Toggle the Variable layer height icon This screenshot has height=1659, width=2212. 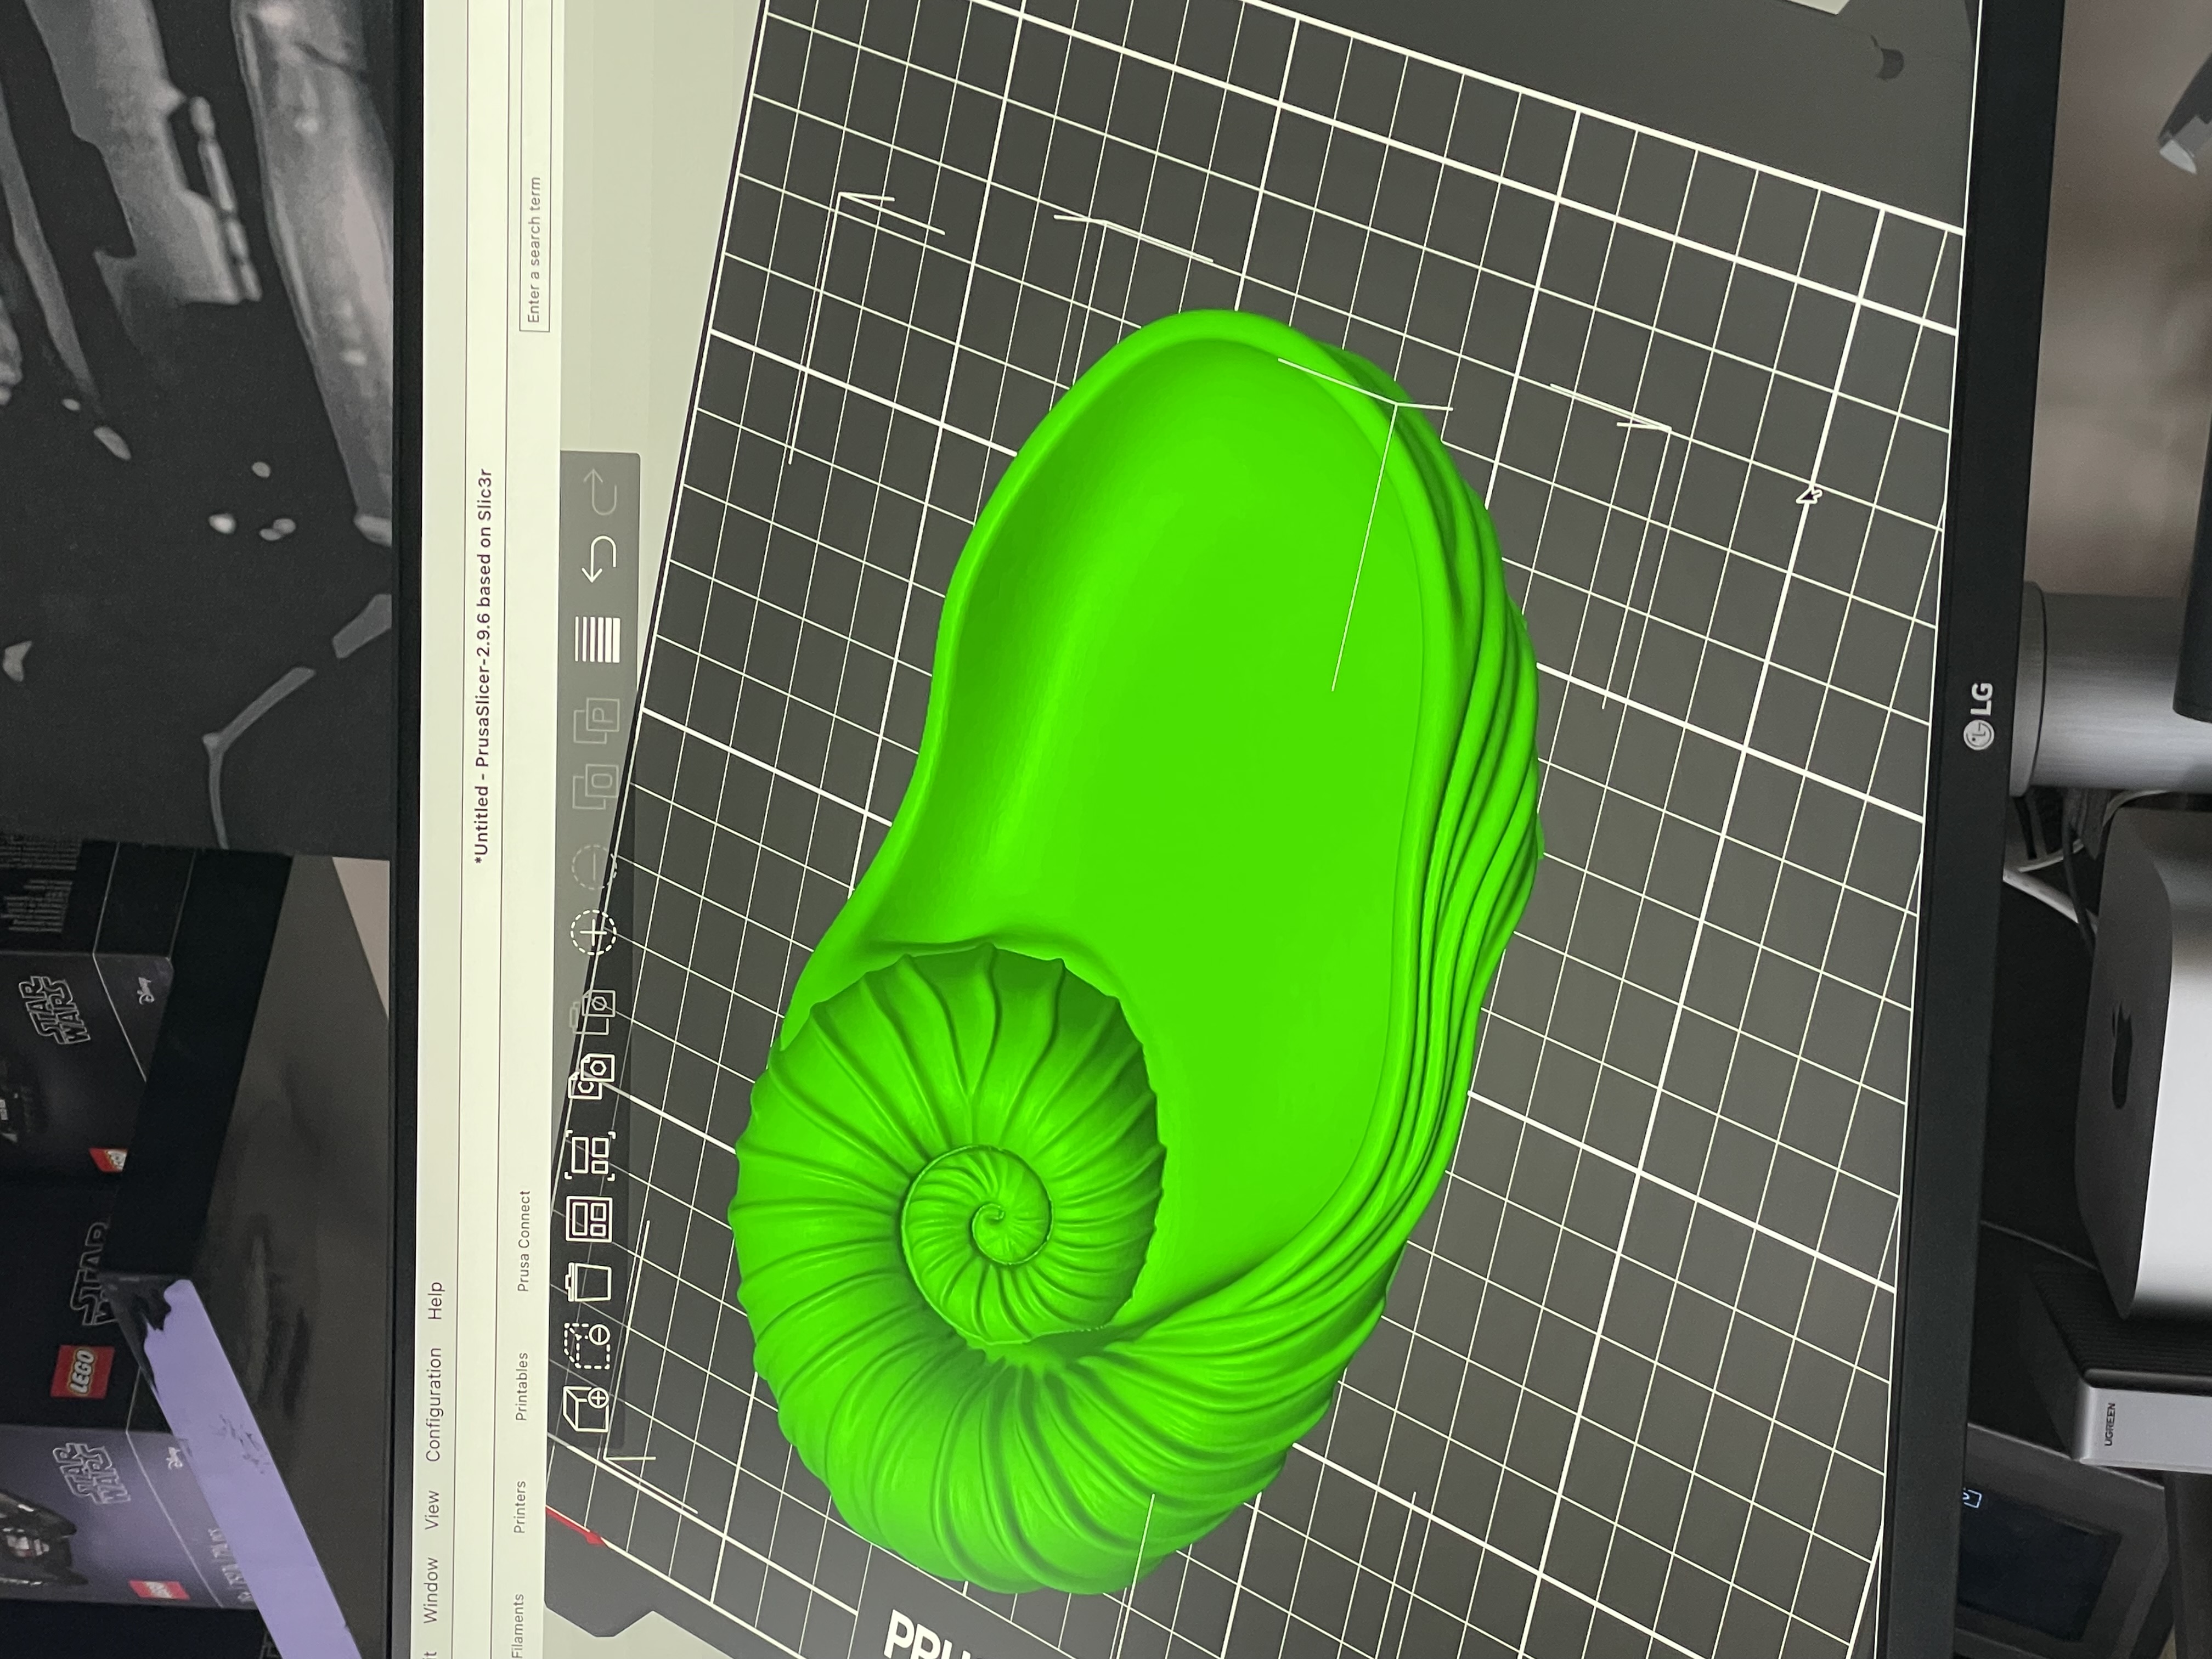598,639
